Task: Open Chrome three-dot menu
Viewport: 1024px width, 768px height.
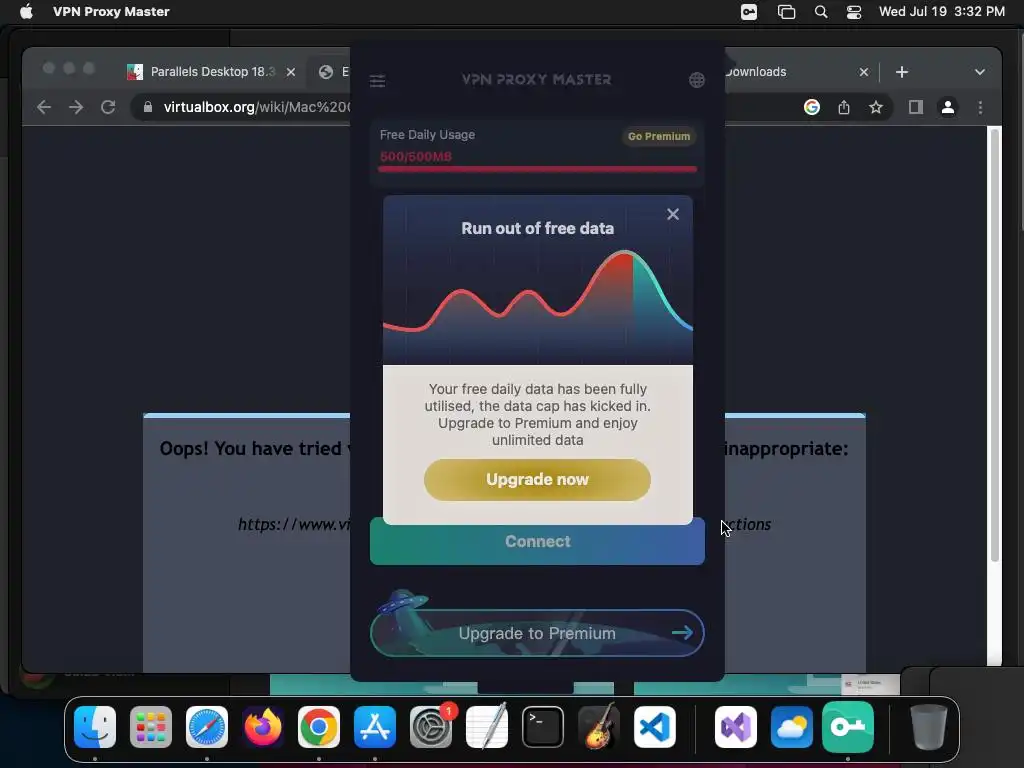Action: point(980,107)
